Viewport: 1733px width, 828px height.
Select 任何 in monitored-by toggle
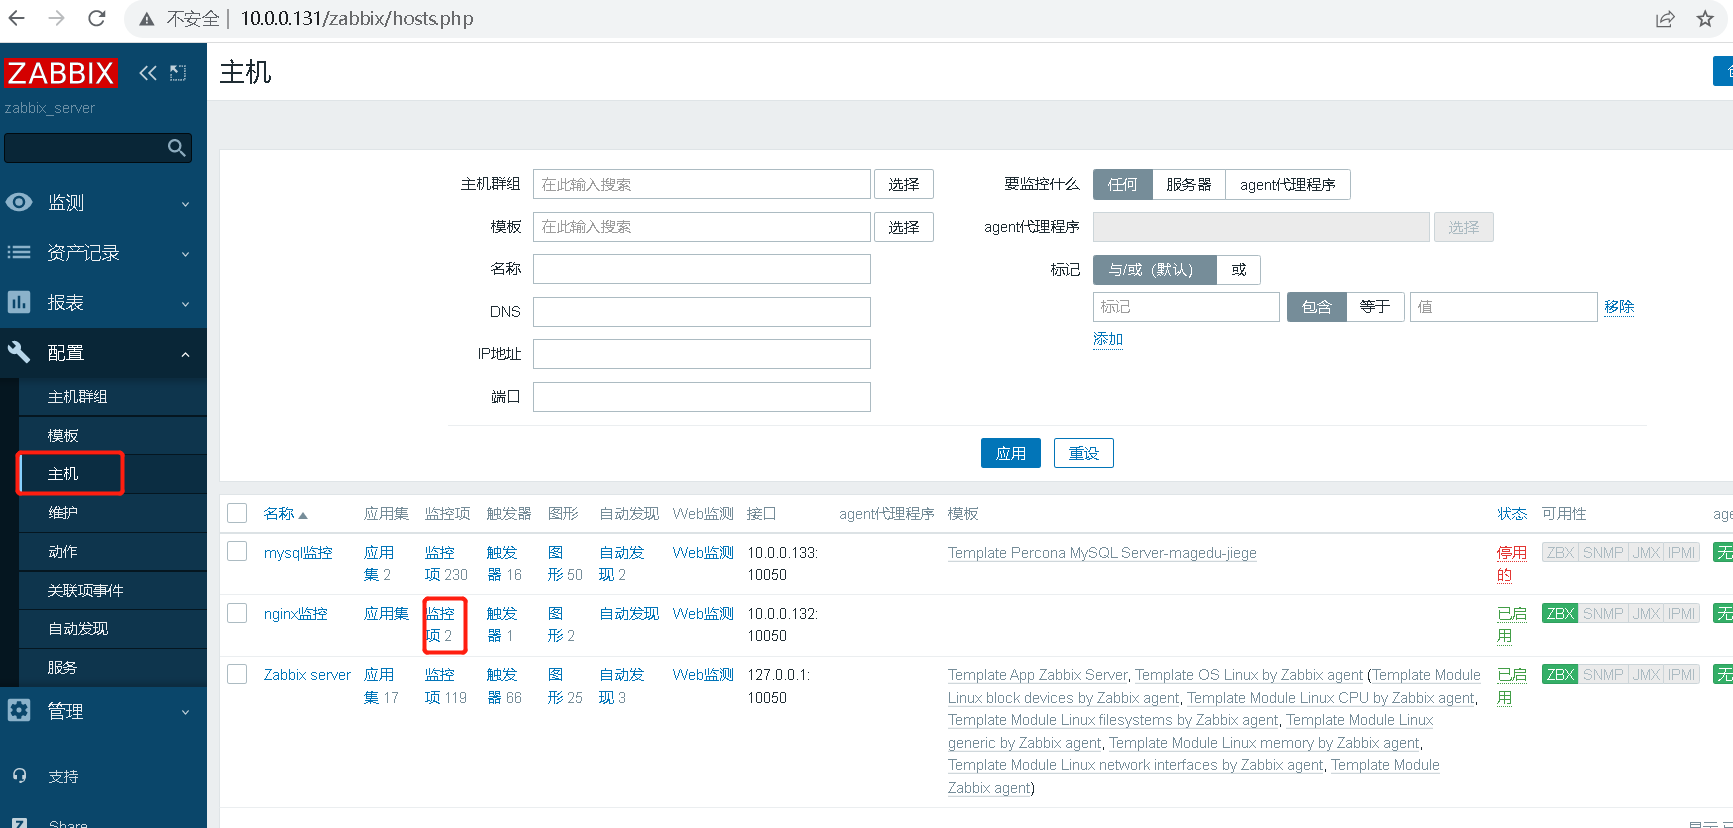click(1123, 185)
